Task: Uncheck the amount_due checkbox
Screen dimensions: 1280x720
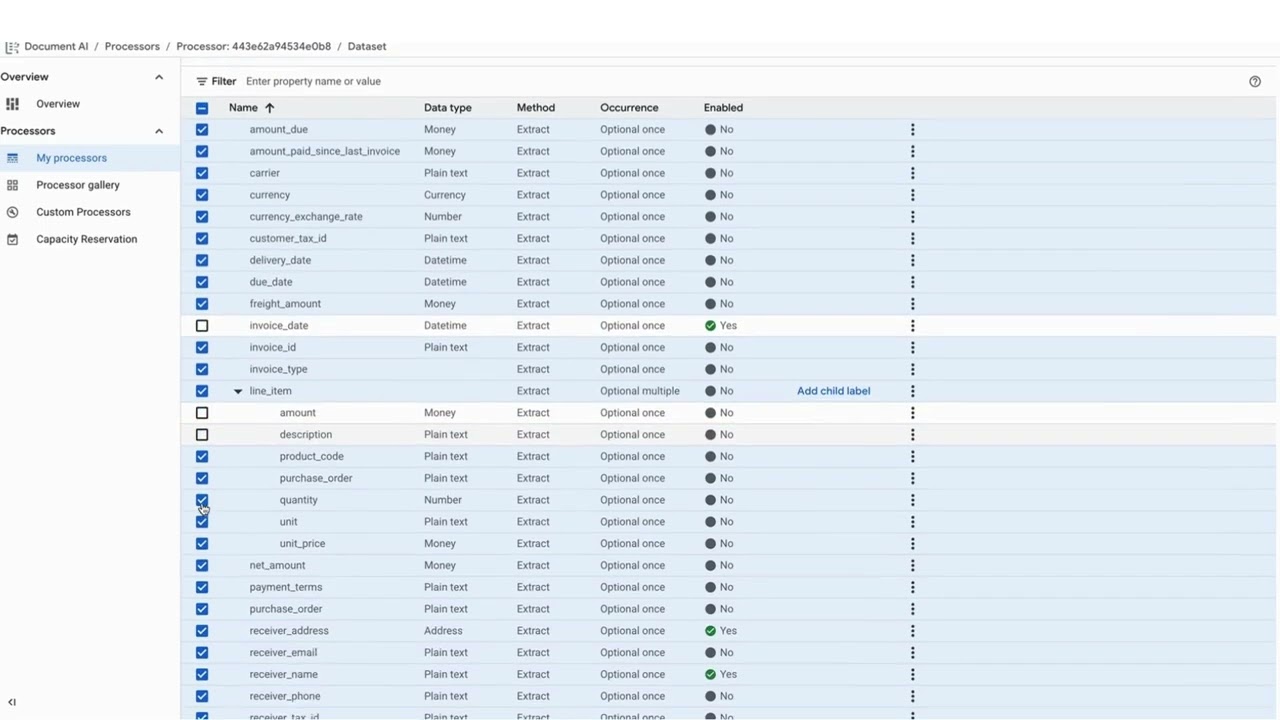Action: (202, 129)
